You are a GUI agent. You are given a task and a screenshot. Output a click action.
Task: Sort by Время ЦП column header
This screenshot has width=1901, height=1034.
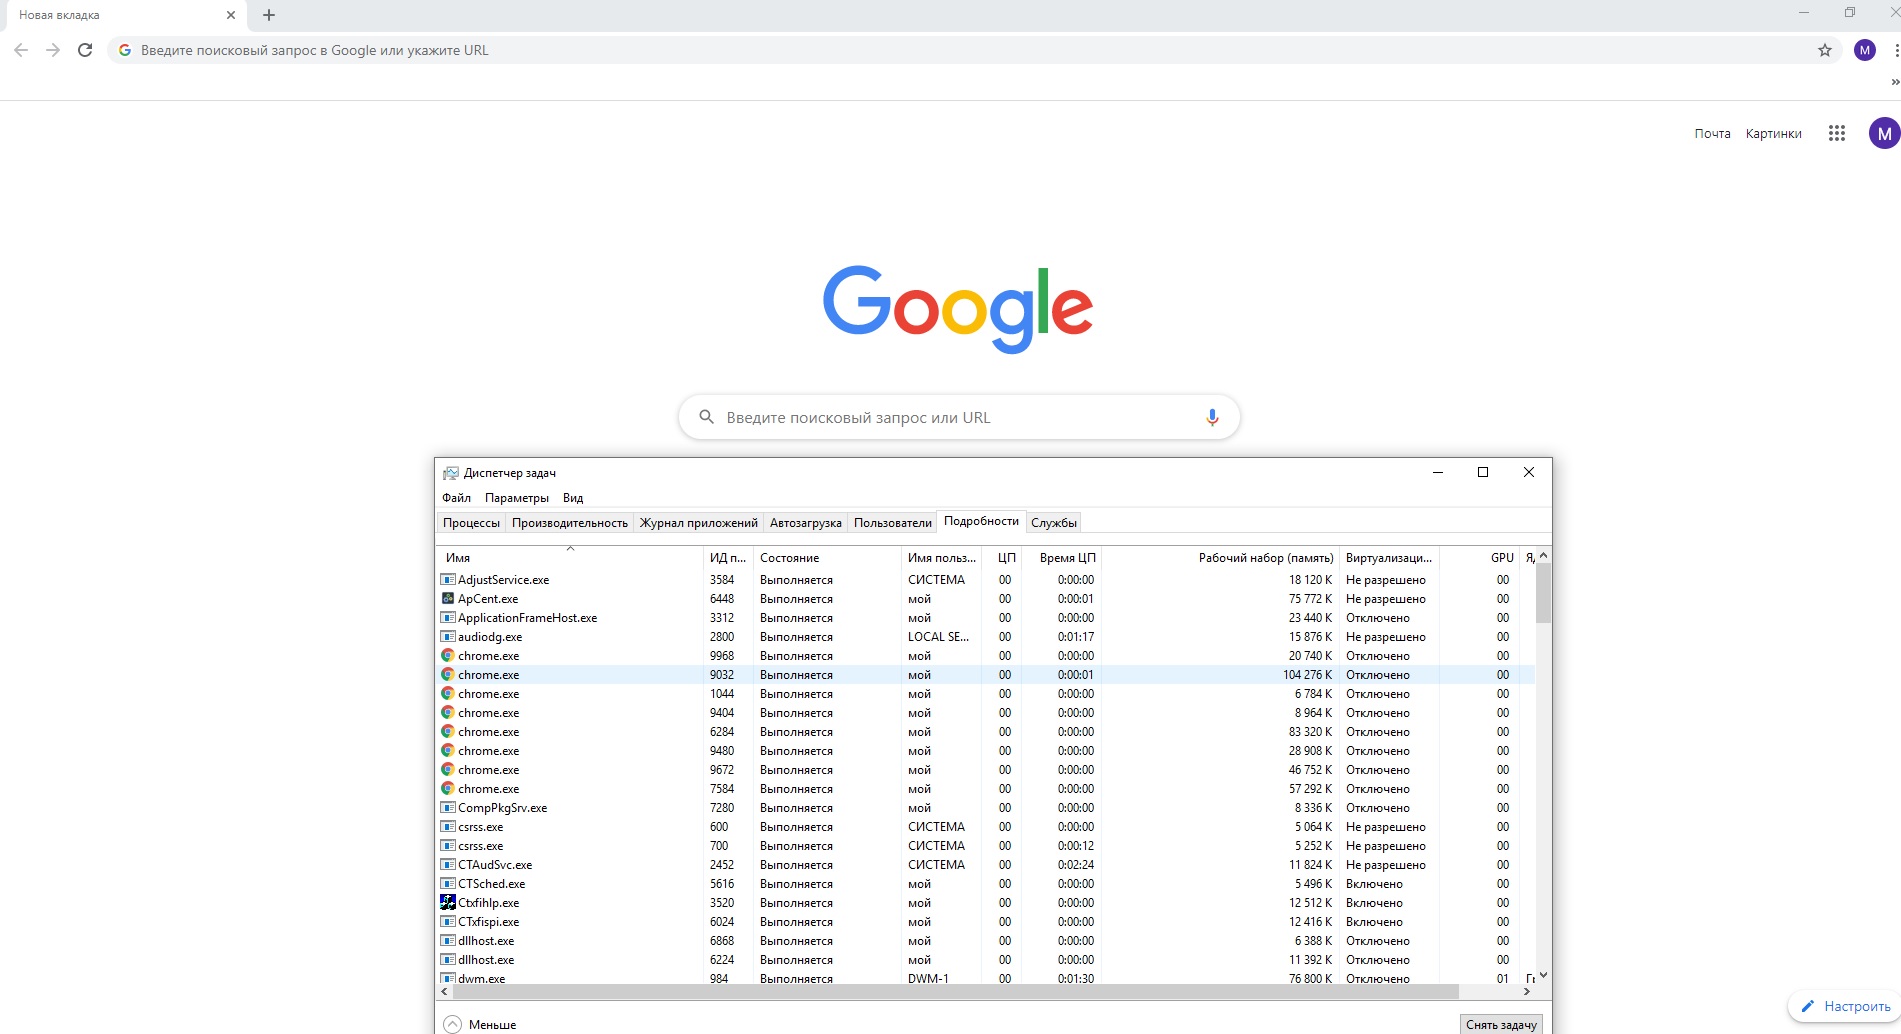(1062, 558)
